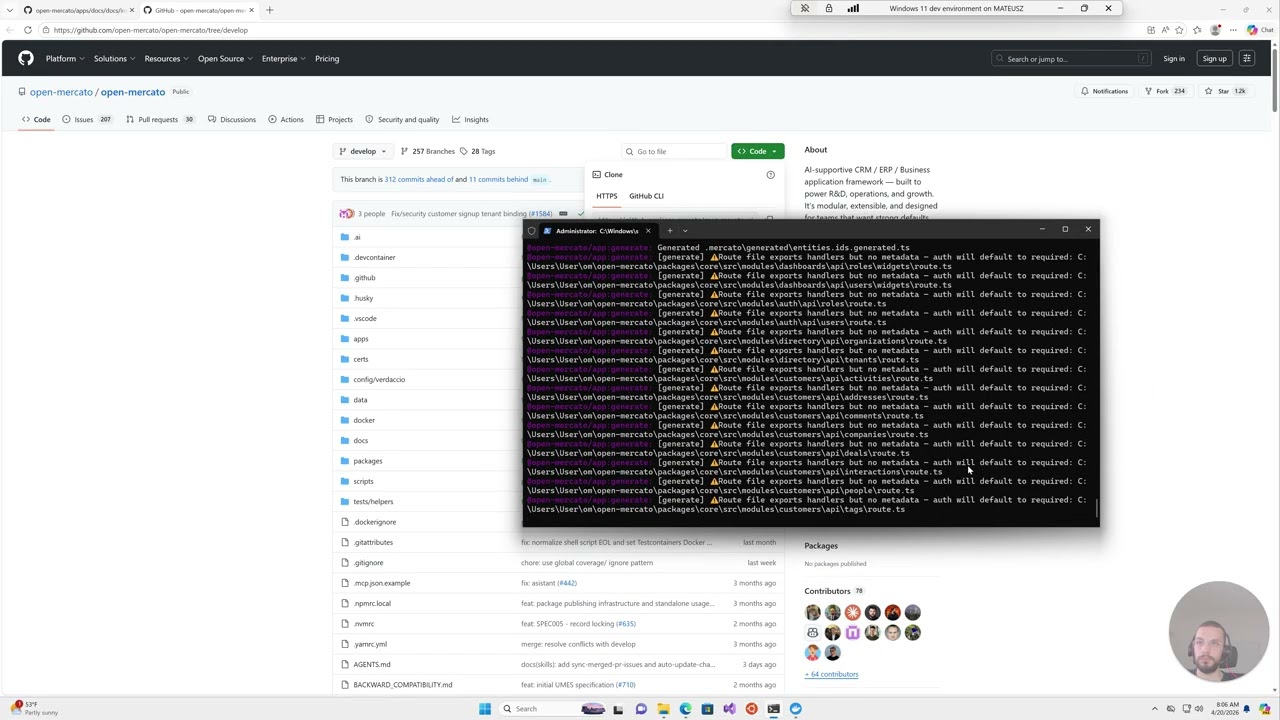Open the BACKWARD_COMPATIBILITY.md file
Screen dimensions: 1280x720
[x=402, y=685]
